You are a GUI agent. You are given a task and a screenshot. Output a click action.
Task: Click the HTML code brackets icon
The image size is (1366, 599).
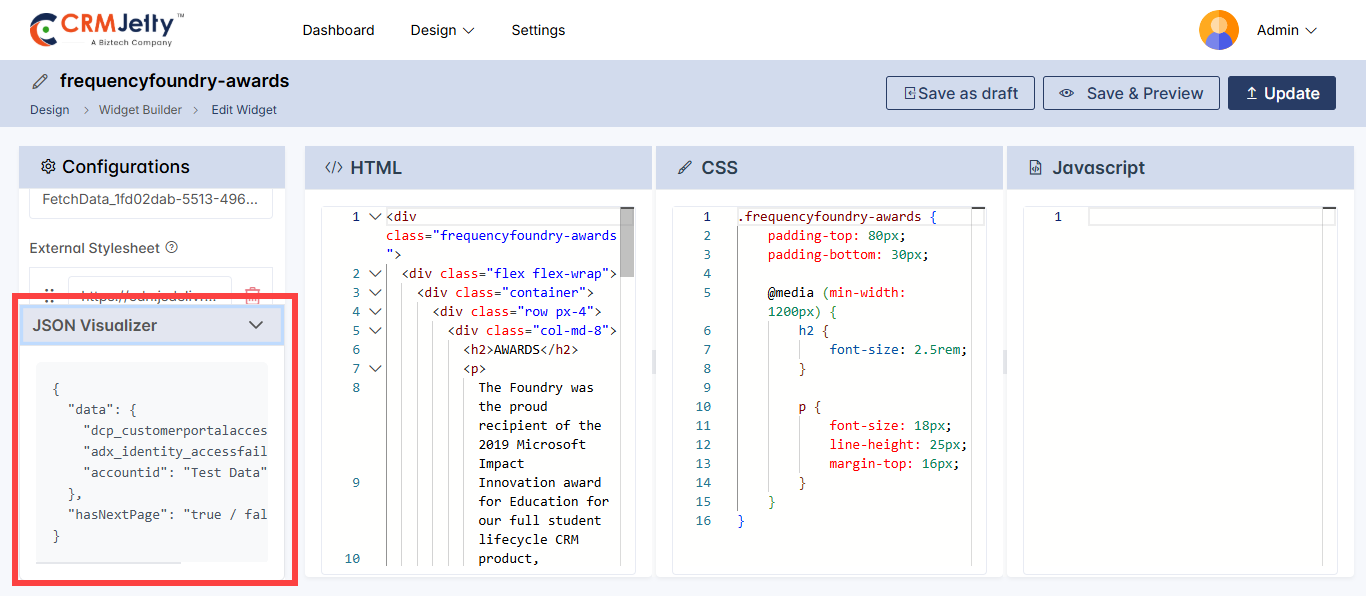[334, 168]
